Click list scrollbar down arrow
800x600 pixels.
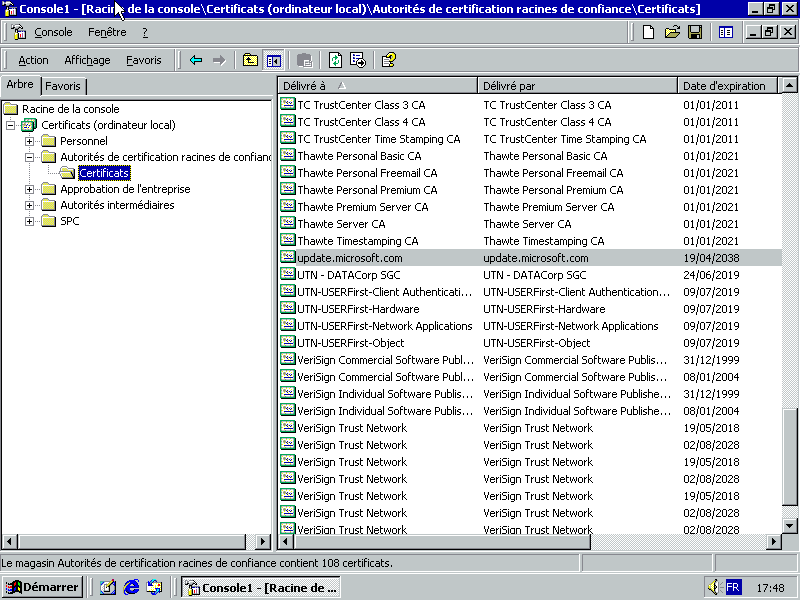pos(789,526)
